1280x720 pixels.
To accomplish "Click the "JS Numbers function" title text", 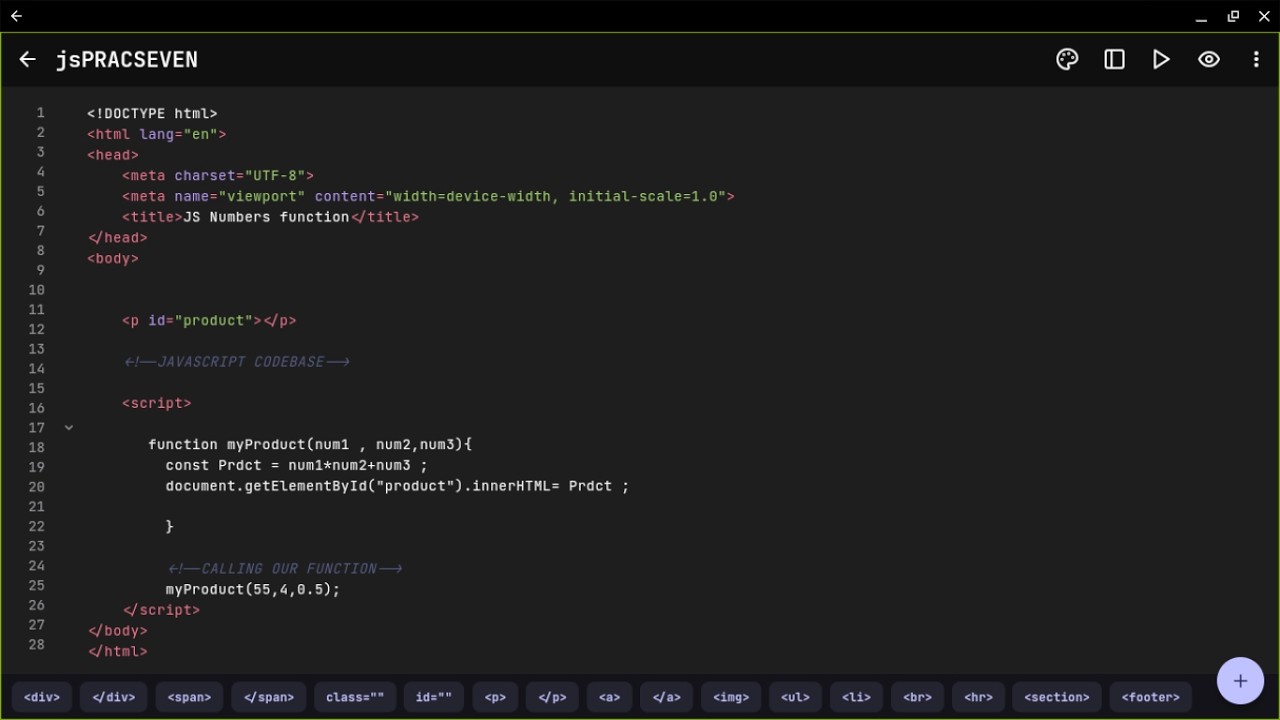I will point(267,217).
